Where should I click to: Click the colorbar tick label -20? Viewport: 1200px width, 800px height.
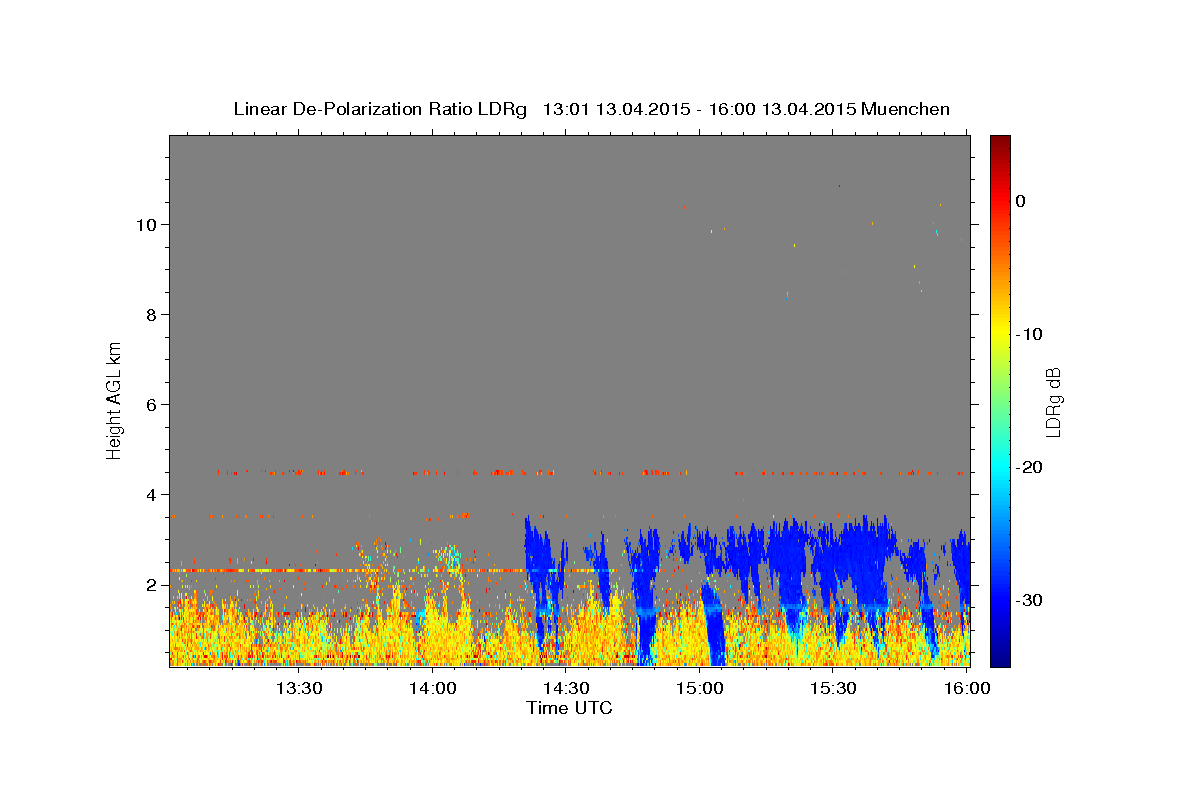(x=1028, y=467)
